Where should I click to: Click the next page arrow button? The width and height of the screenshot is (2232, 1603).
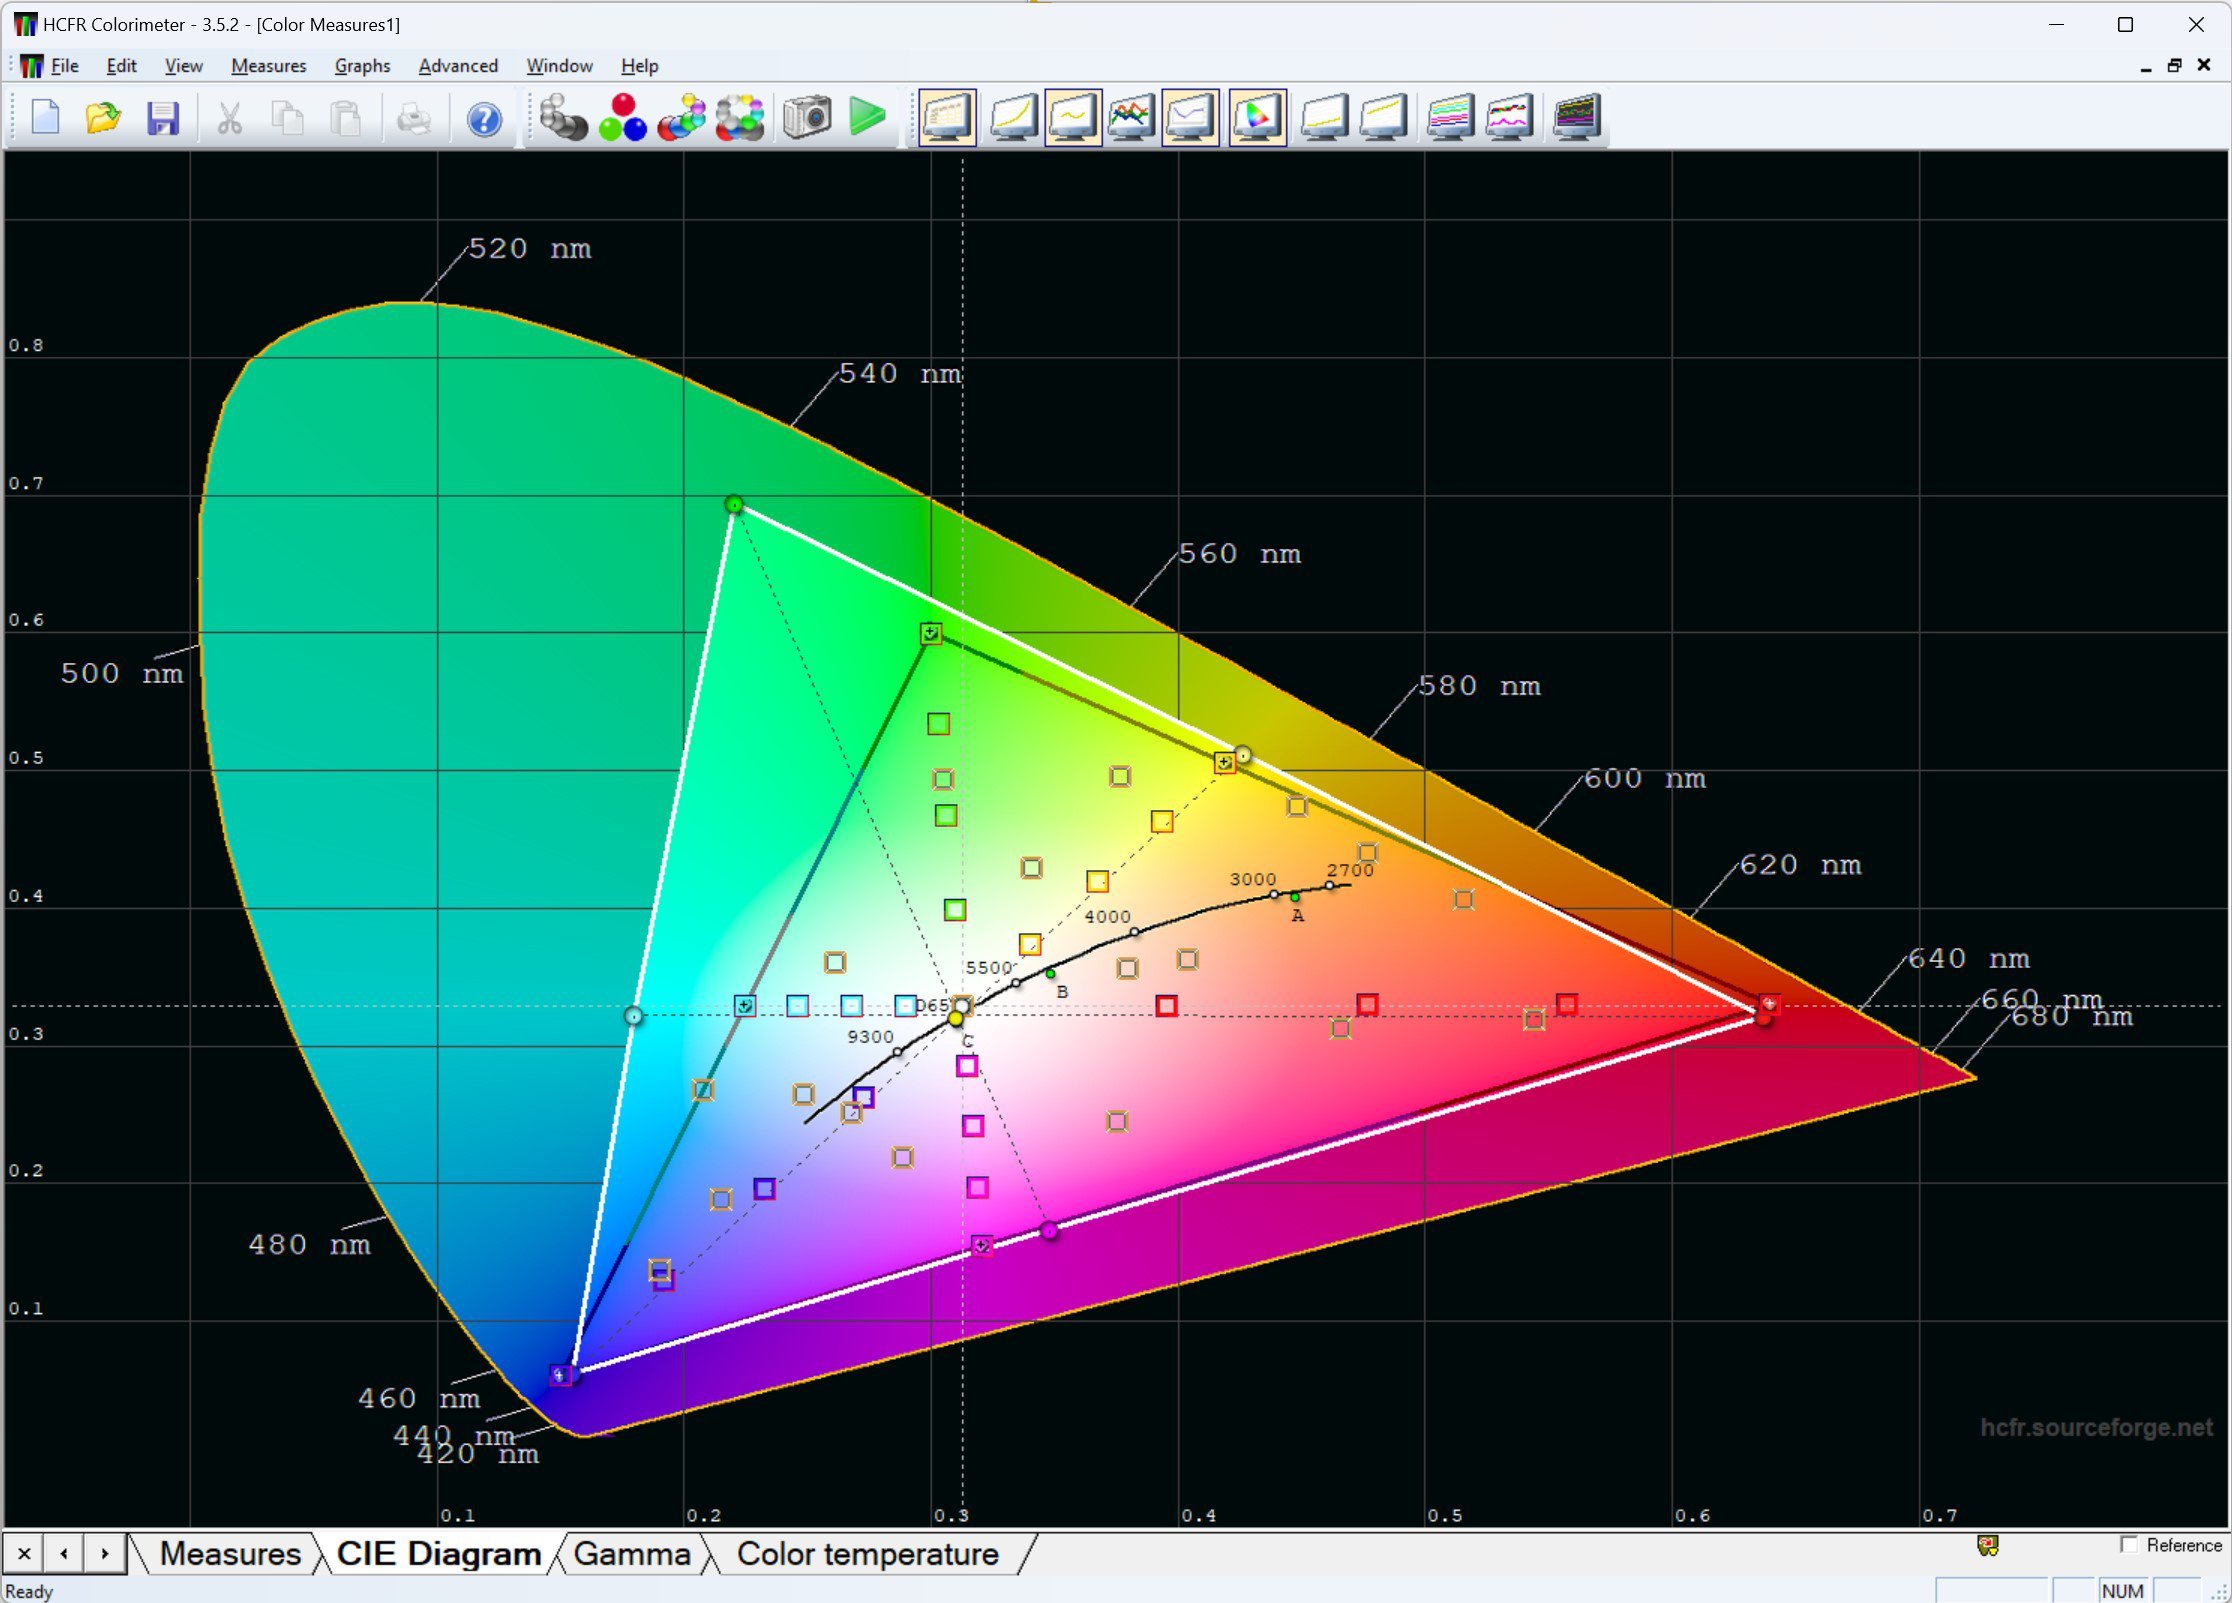pyautogui.click(x=97, y=1548)
